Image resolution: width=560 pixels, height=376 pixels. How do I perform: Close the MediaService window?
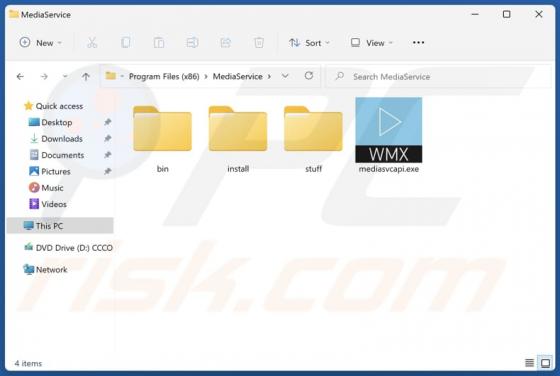pyautogui.click(x=539, y=14)
